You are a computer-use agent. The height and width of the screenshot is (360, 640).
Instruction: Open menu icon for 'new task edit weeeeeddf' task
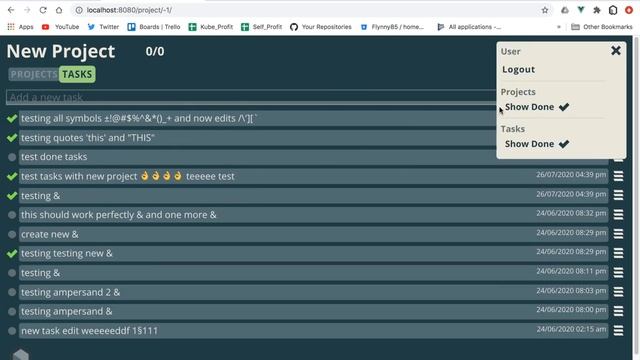(618, 330)
